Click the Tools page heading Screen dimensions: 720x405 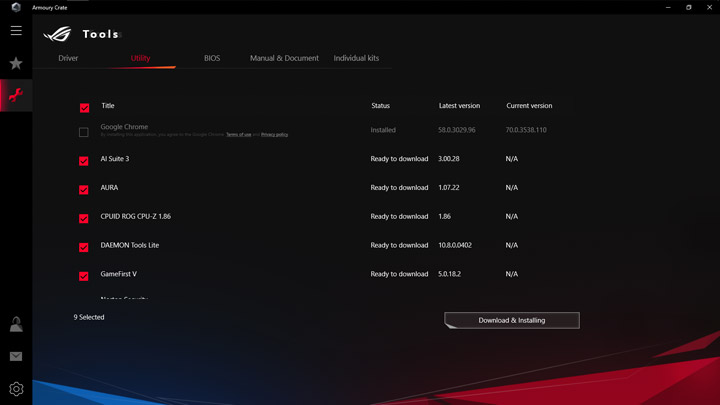tap(101, 34)
